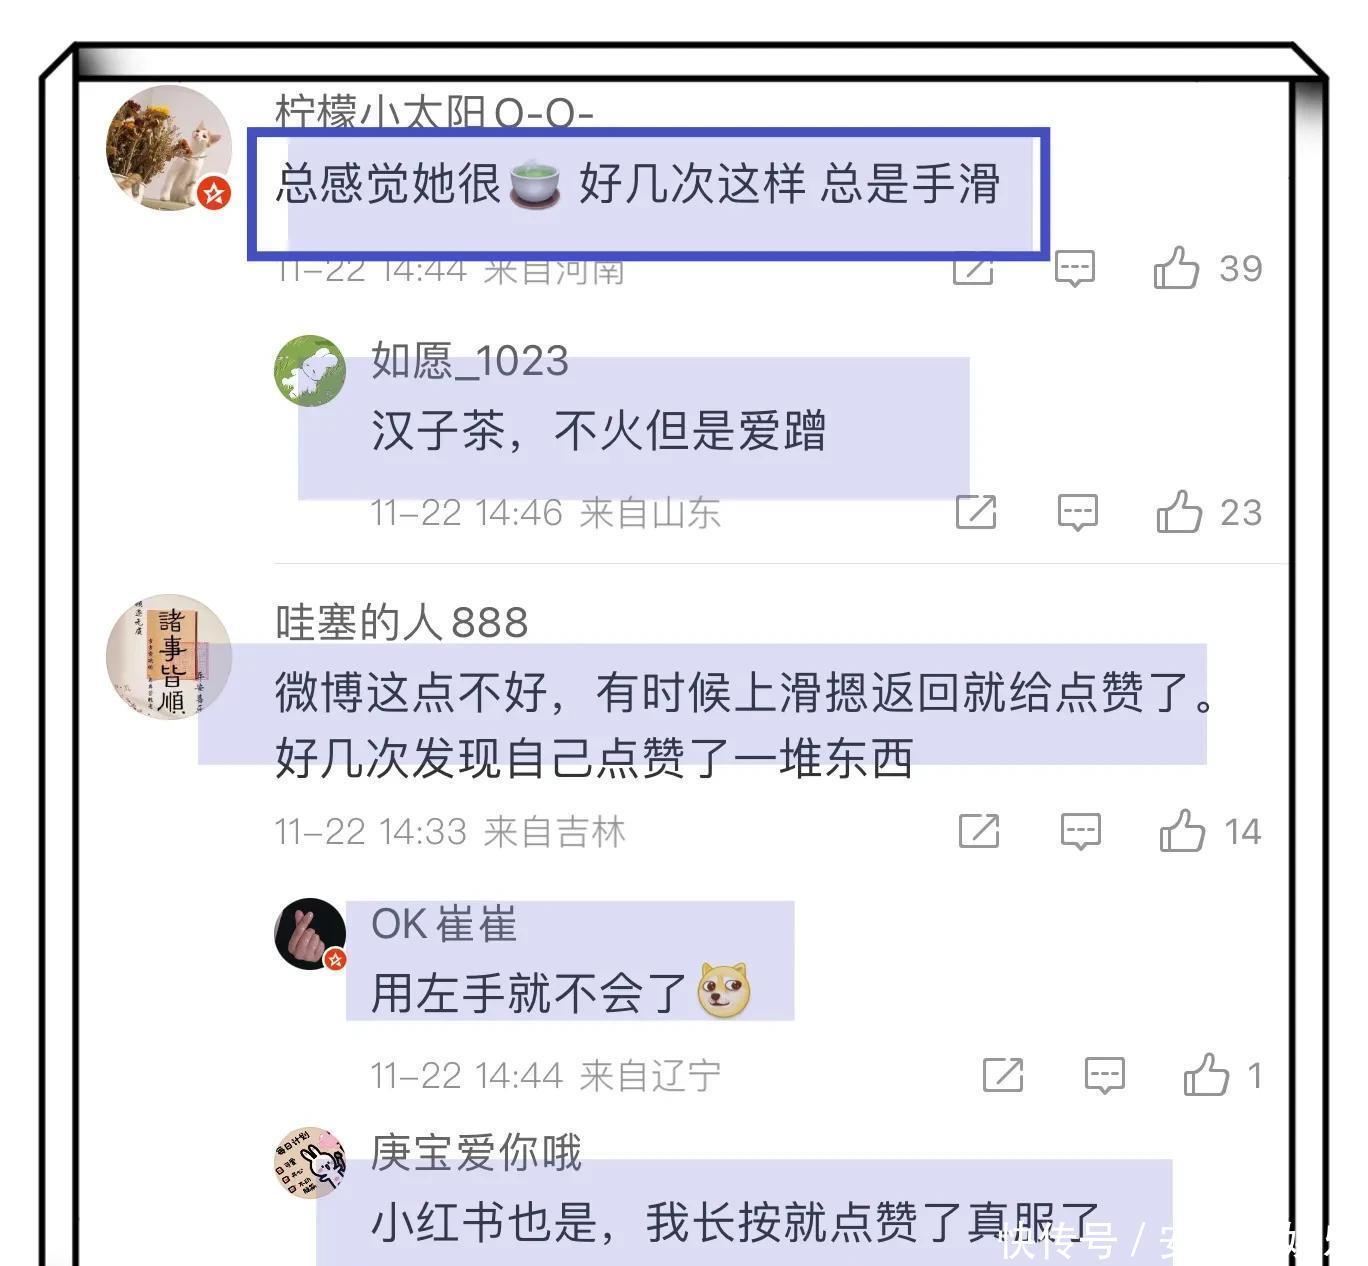Open OK崔崔's finger-heart avatar

click(x=310, y=934)
